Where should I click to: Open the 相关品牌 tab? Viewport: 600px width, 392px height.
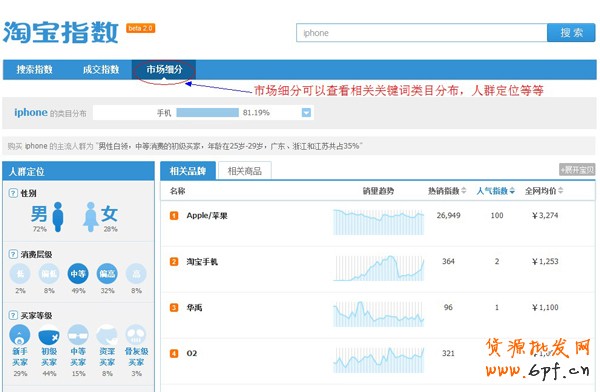[x=188, y=171]
